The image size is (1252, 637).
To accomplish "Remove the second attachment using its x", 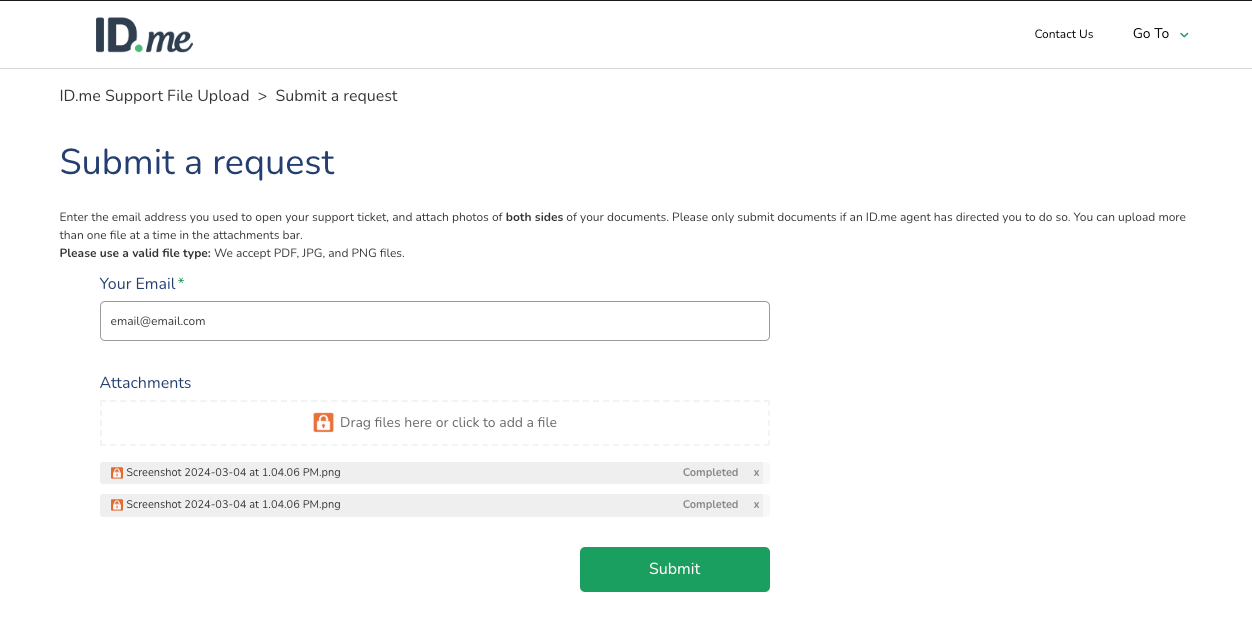I will 756,505.
